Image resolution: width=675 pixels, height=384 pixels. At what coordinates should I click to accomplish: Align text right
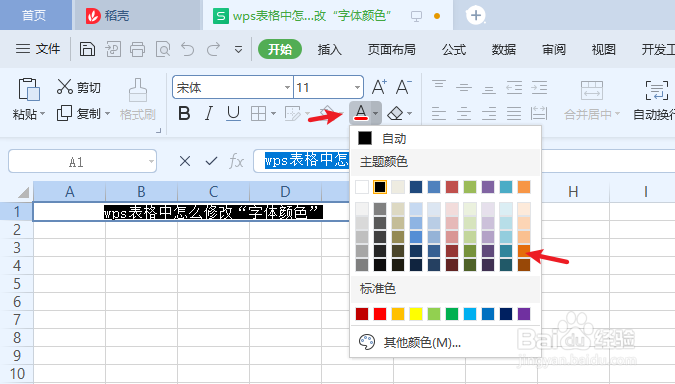[x=489, y=114]
